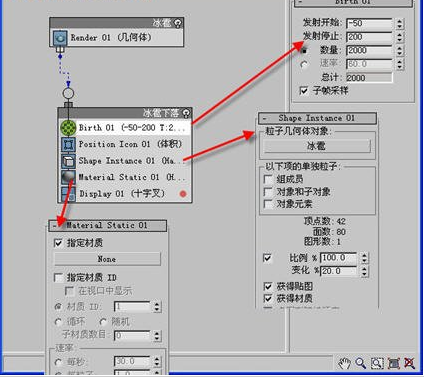Select the 材质 ID radio button

[58, 306]
